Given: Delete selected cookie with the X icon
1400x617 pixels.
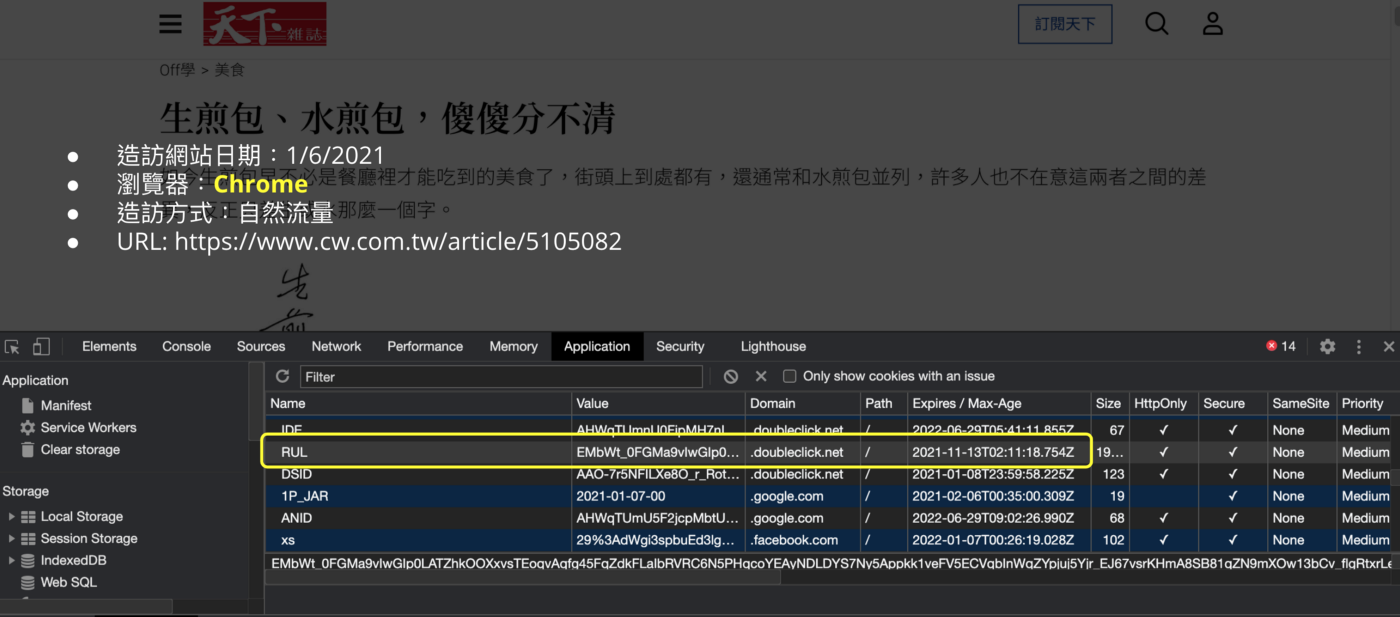Looking at the screenshot, I should coord(761,377).
